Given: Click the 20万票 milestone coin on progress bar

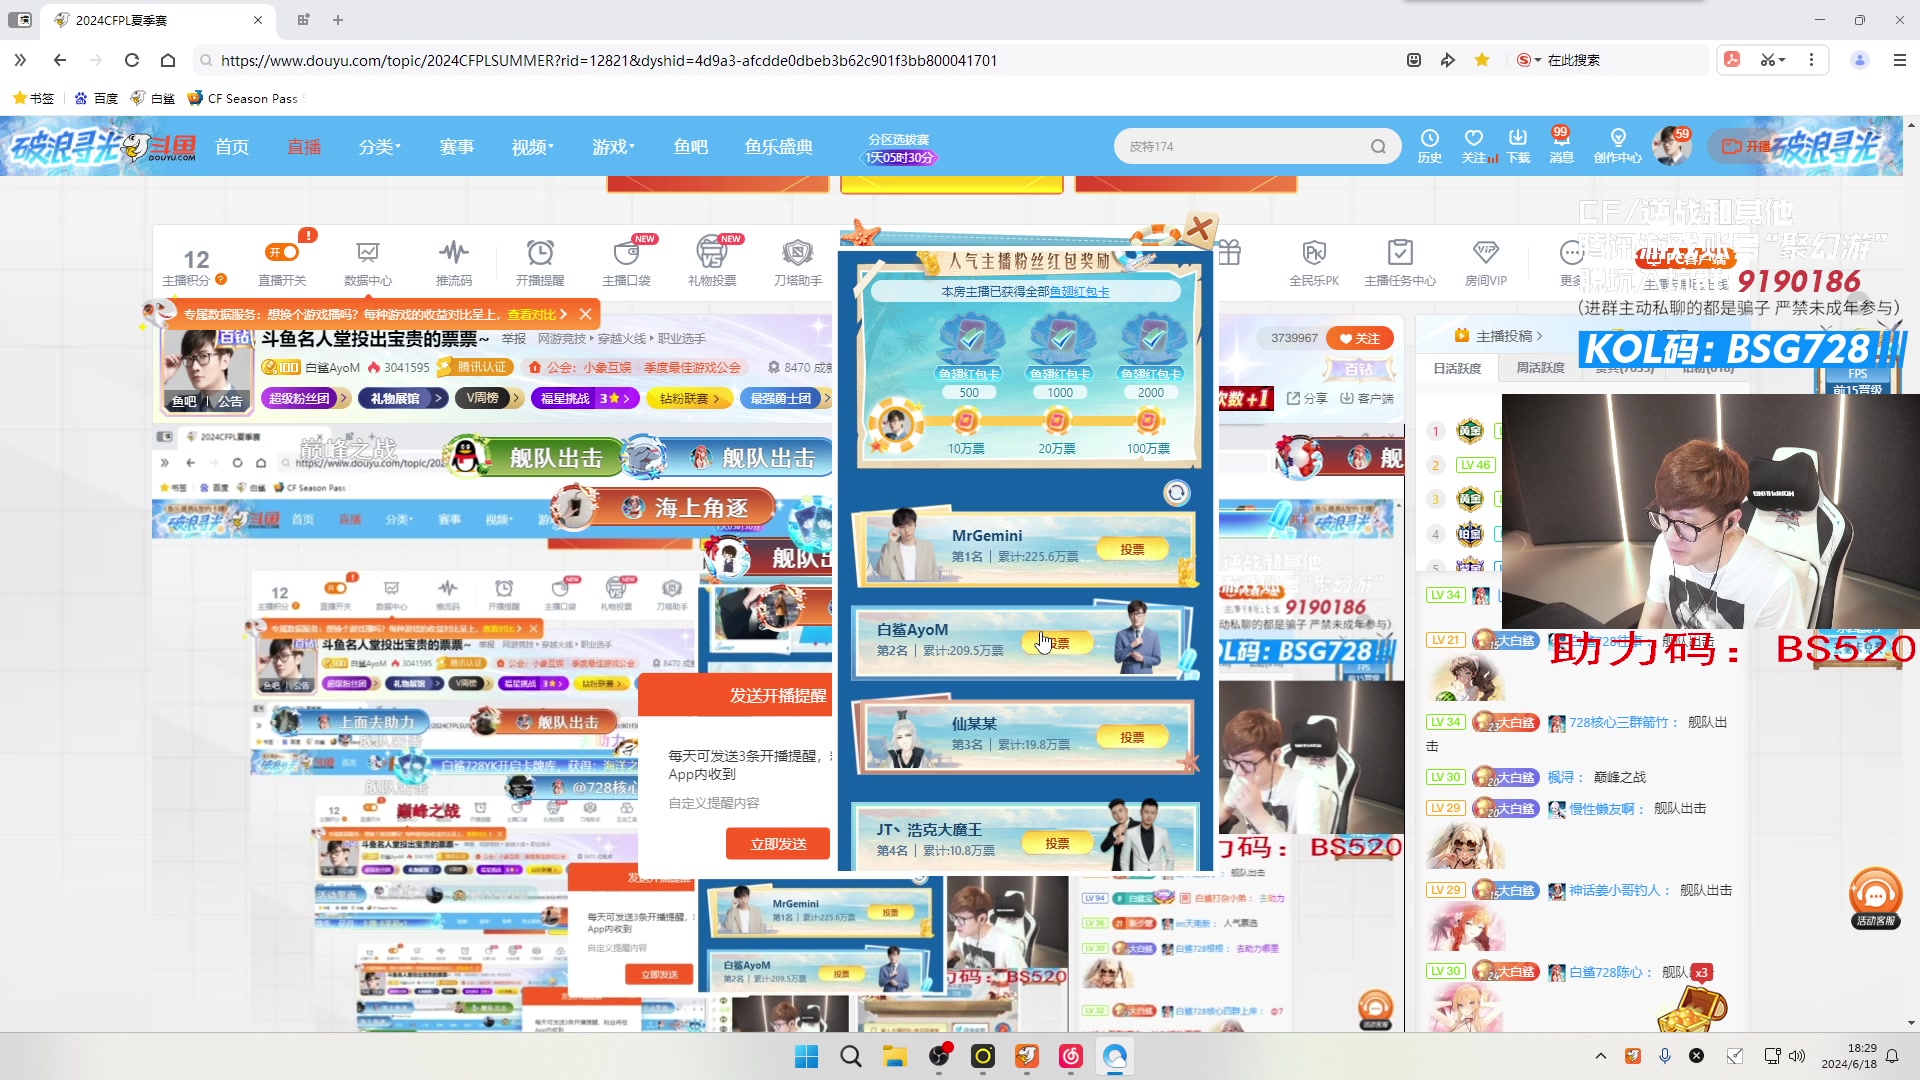Looking at the screenshot, I should [x=1057, y=421].
